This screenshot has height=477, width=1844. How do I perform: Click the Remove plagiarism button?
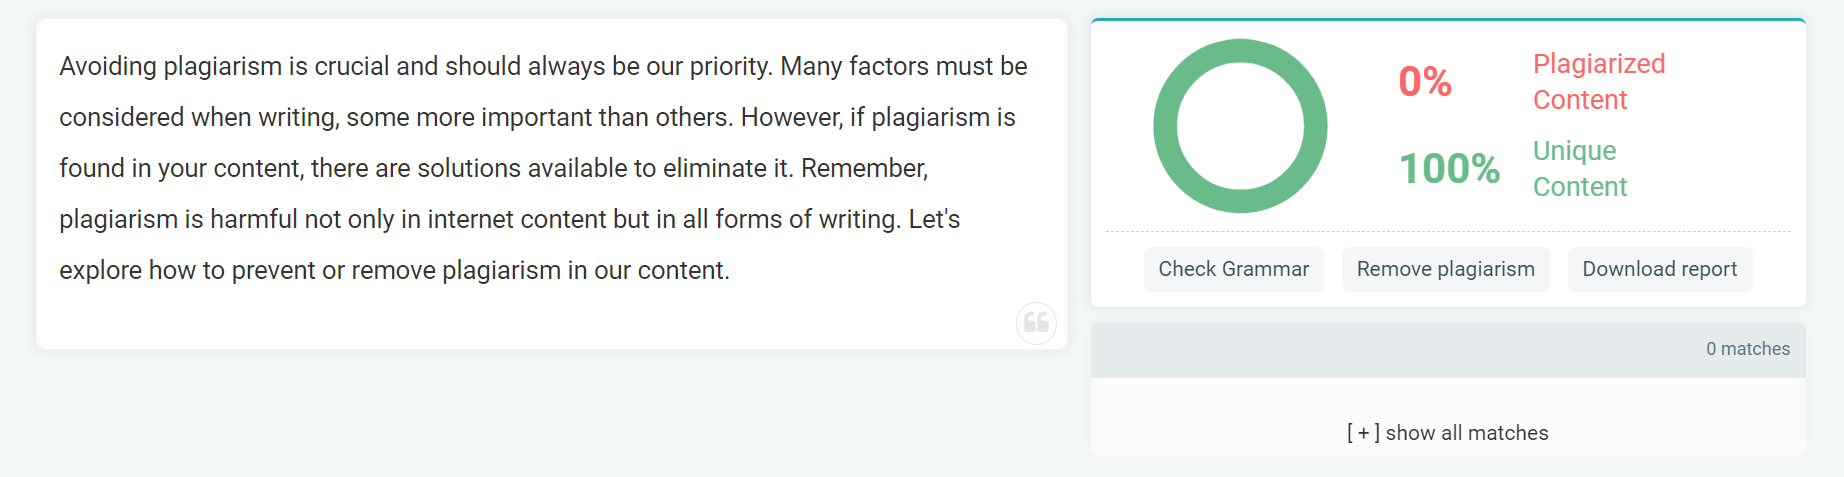pyautogui.click(x=1445, y=269)
